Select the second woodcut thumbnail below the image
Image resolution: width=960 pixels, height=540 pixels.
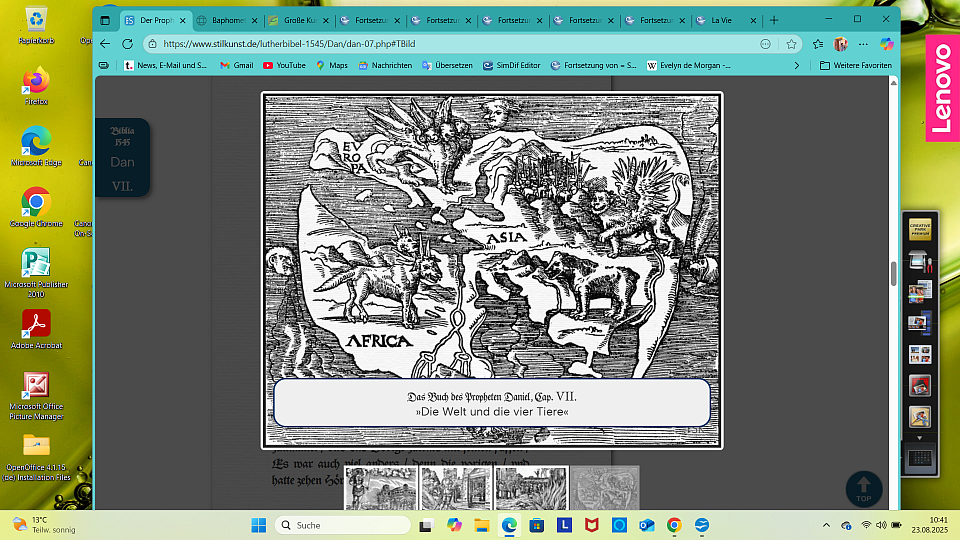tap(456, 488)
